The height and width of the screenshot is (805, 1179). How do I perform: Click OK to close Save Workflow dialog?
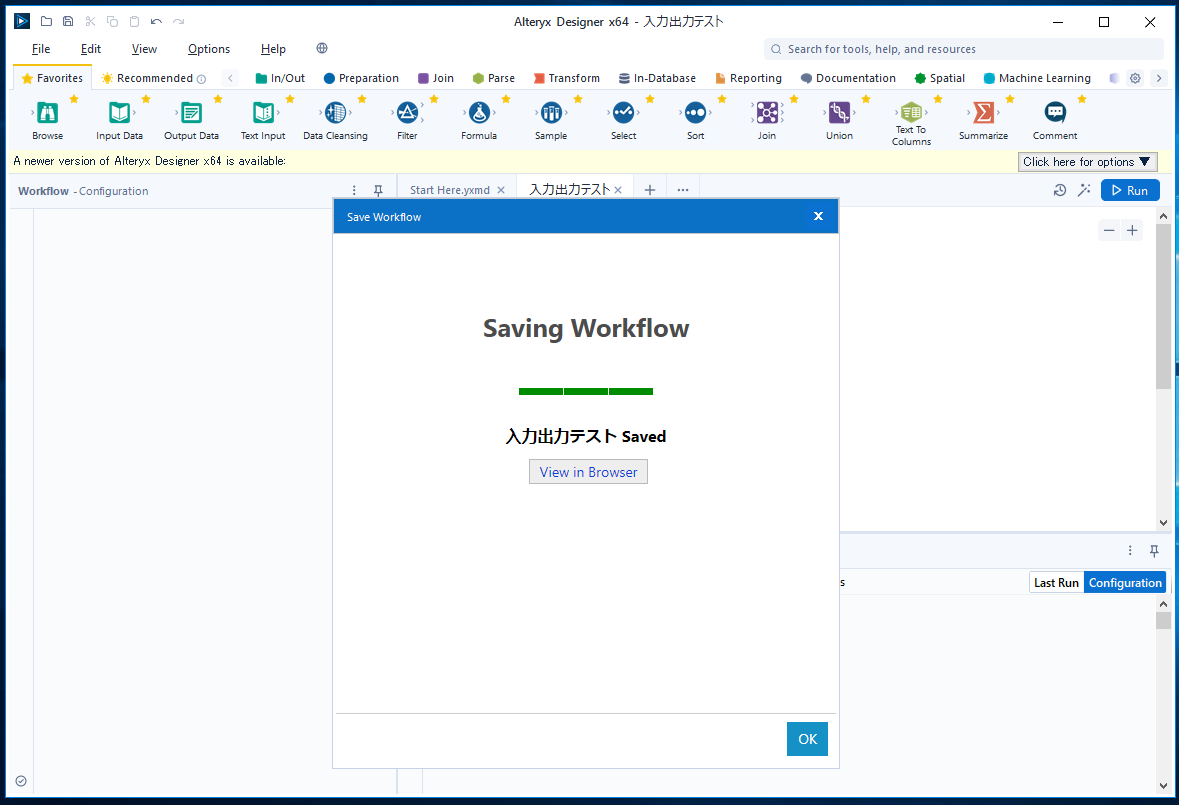coord(807,738)
